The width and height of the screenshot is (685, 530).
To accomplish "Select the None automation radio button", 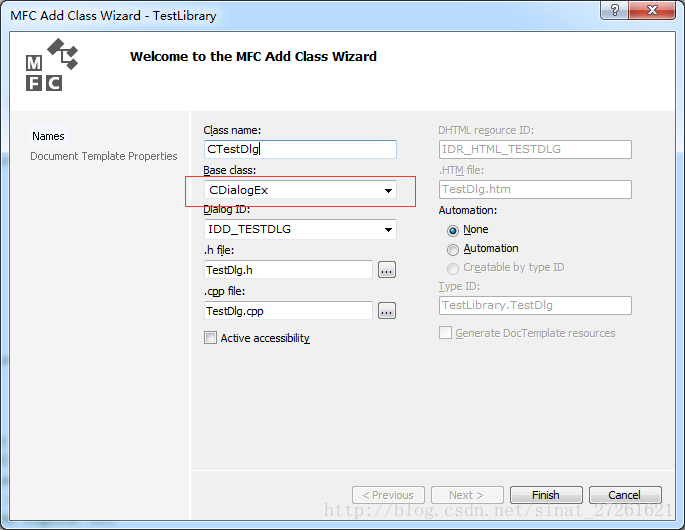I will [453, 230].
